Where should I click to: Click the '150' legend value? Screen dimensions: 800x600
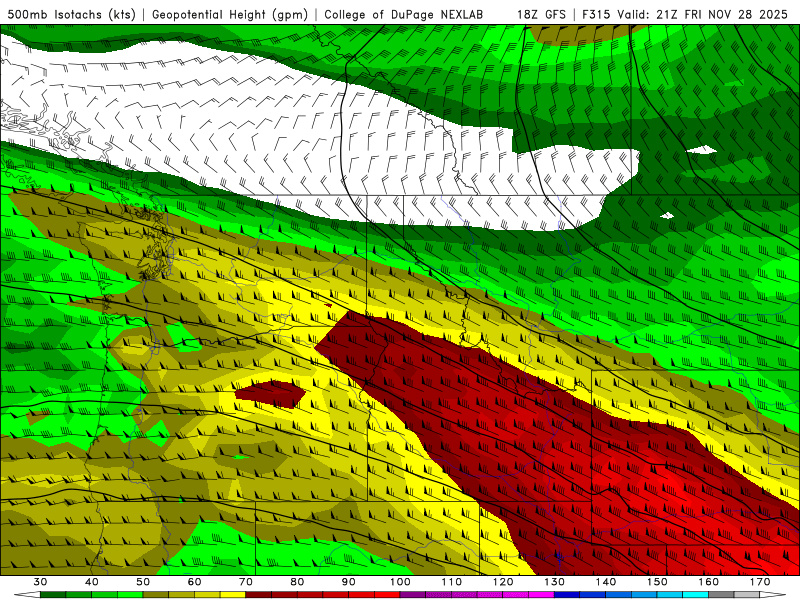click(657, 582)
